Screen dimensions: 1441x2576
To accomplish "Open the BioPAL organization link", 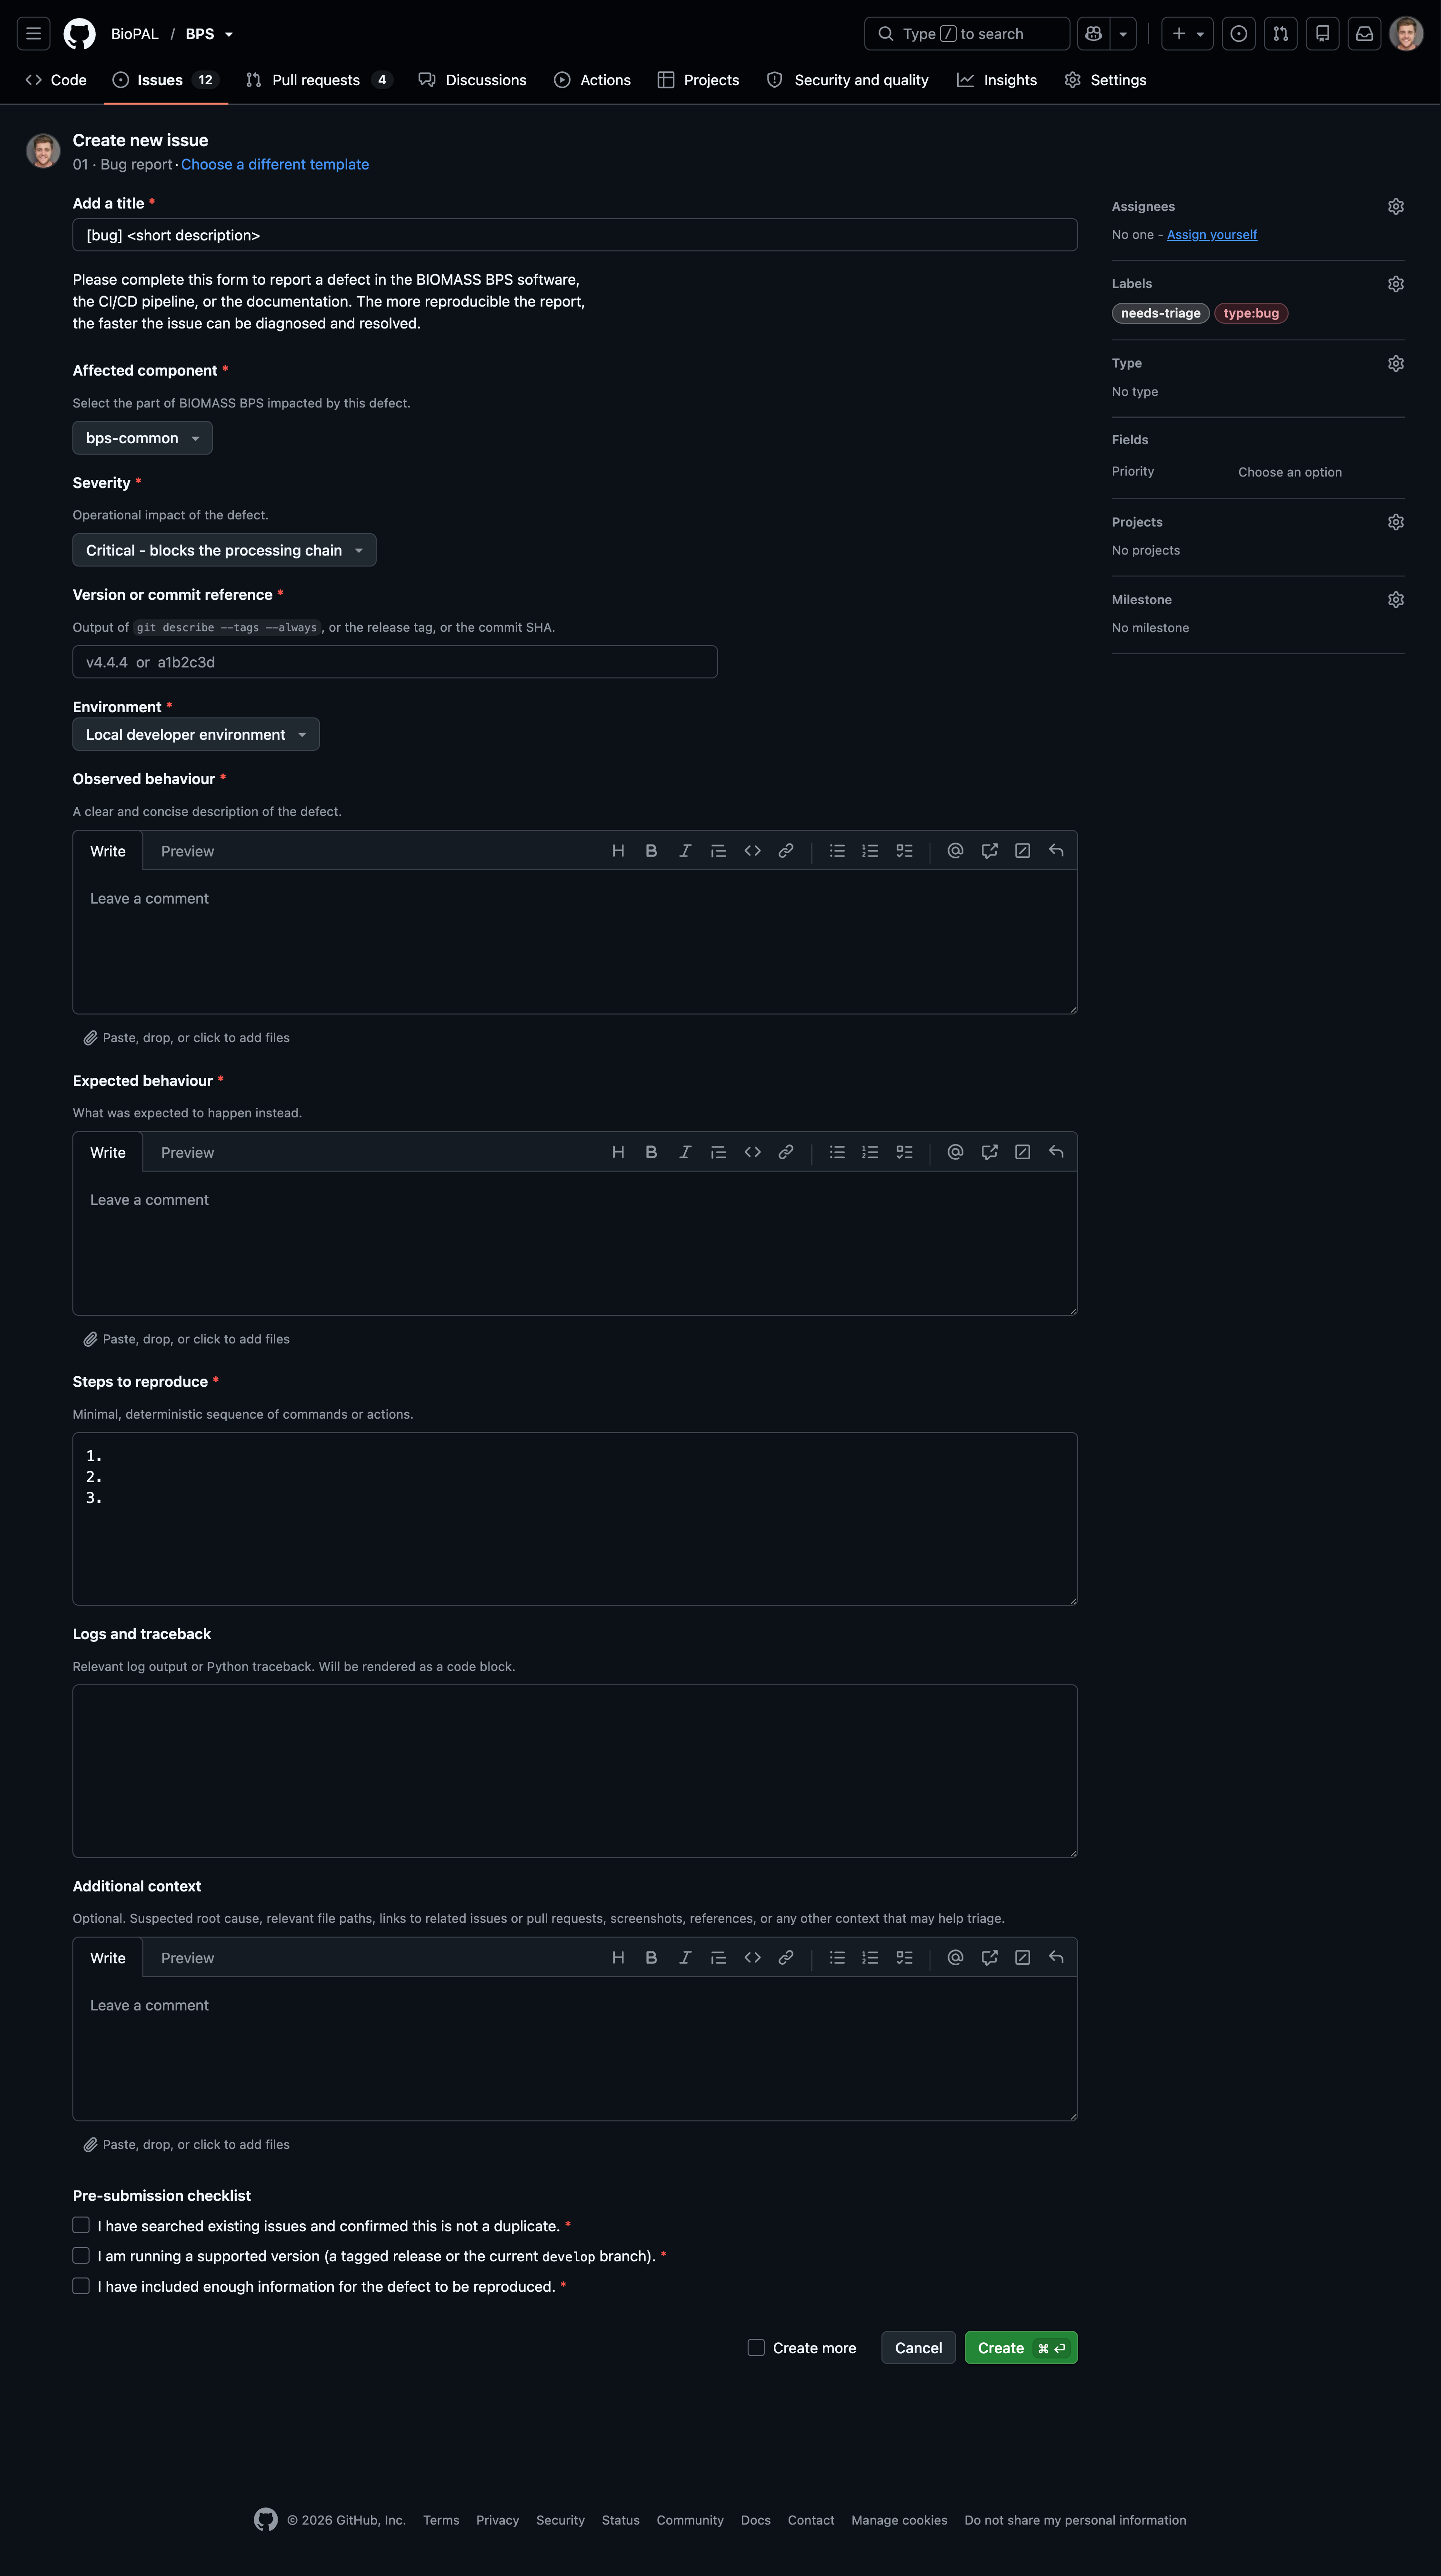I will (135, 34).
